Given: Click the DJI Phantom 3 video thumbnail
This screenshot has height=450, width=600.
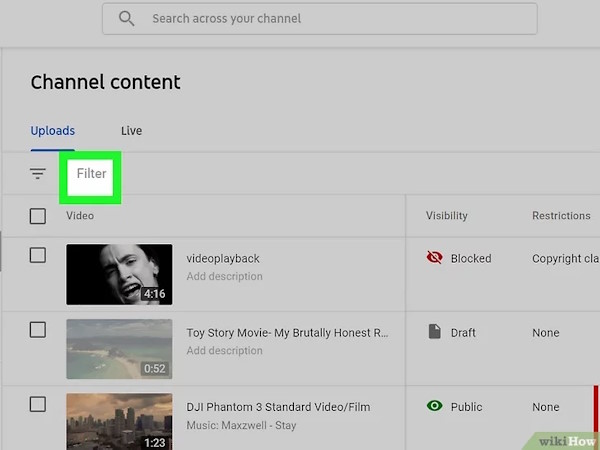Looking at the screenshot, I should click(x=119, y=421).
